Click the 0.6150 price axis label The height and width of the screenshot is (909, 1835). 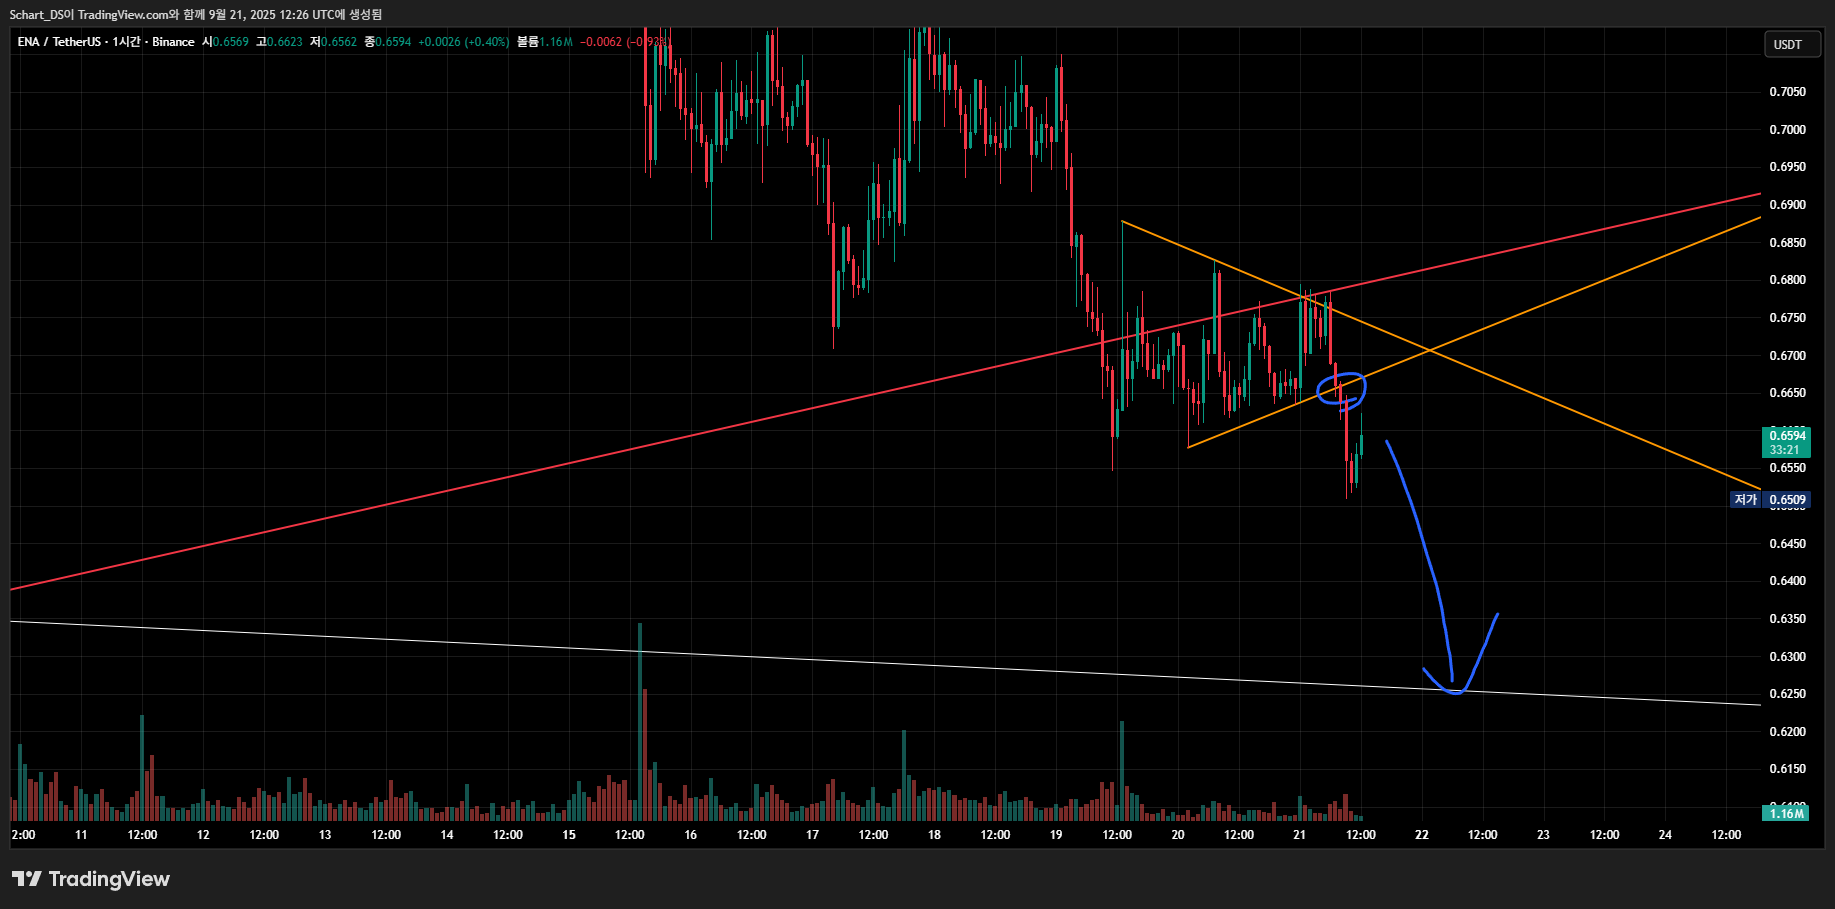[1787, 769]
